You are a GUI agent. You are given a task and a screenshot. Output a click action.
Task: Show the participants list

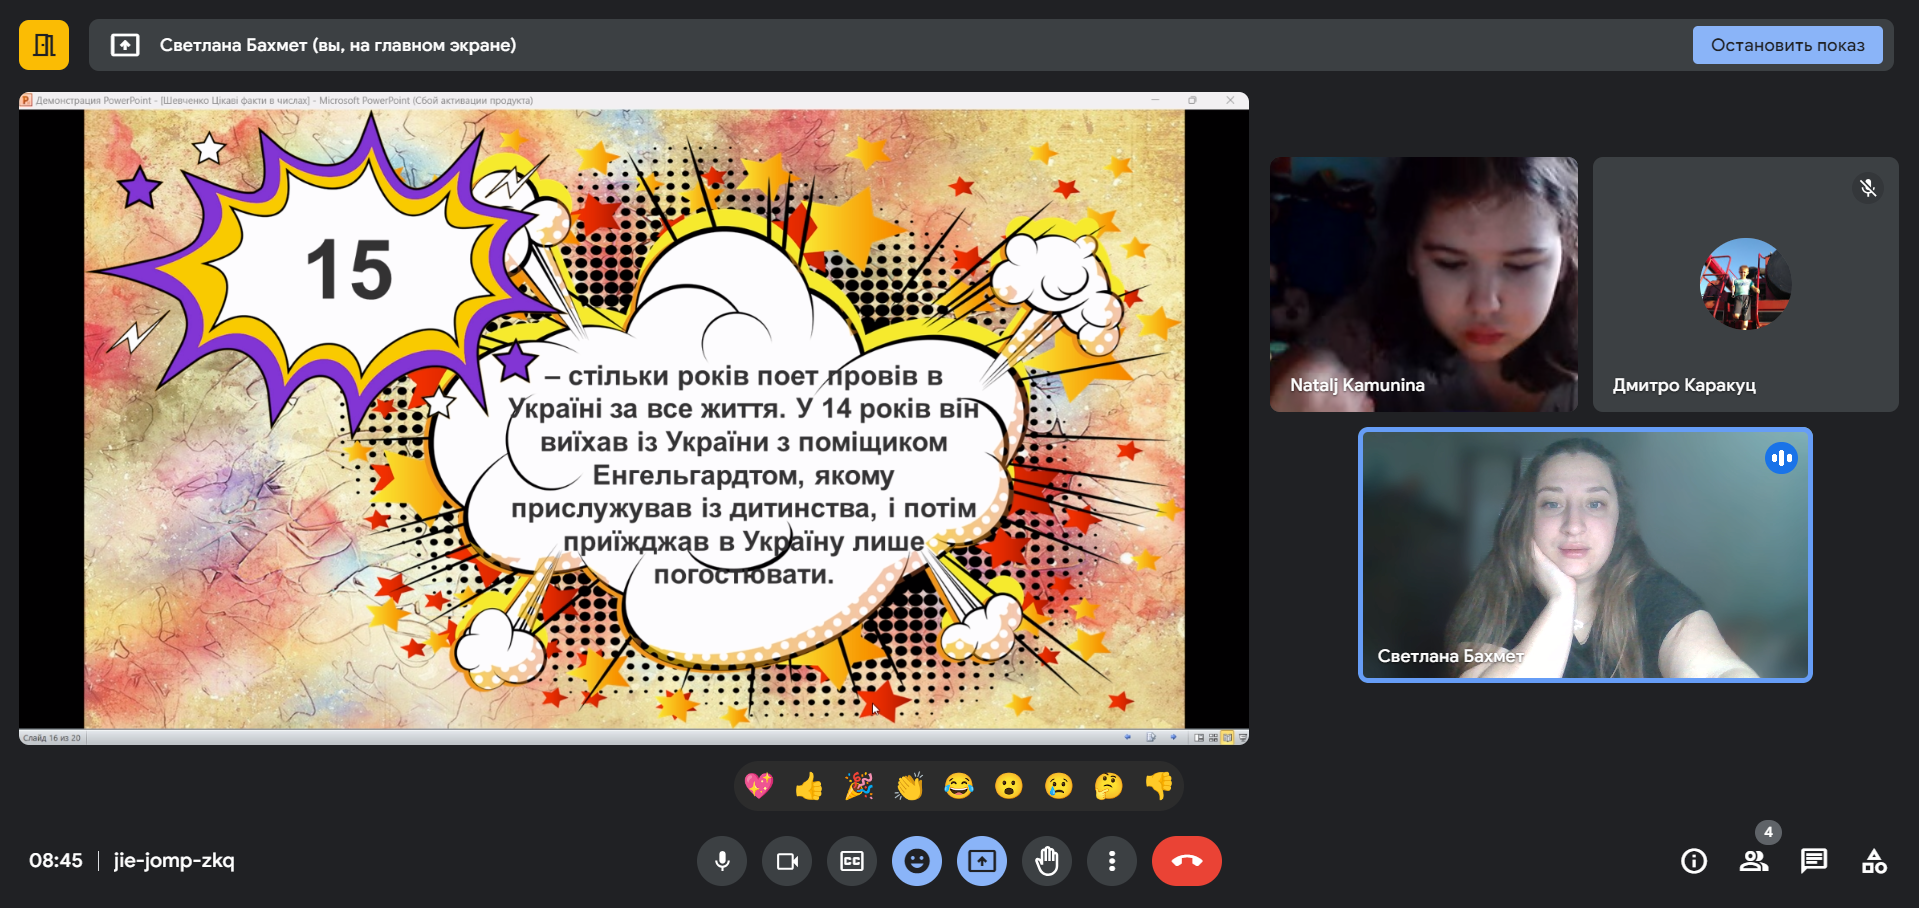coord(1754,861)
